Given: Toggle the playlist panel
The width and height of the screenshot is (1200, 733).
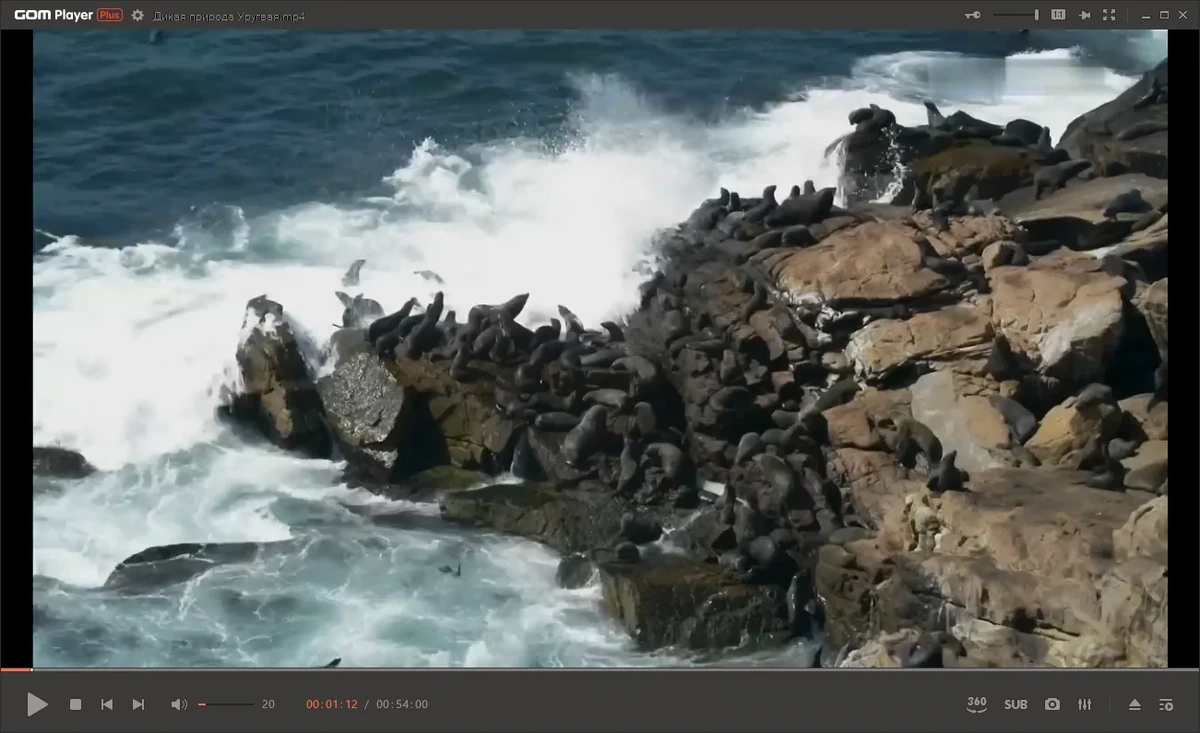Looking at the screenshot, I should tap(1165, 704).
